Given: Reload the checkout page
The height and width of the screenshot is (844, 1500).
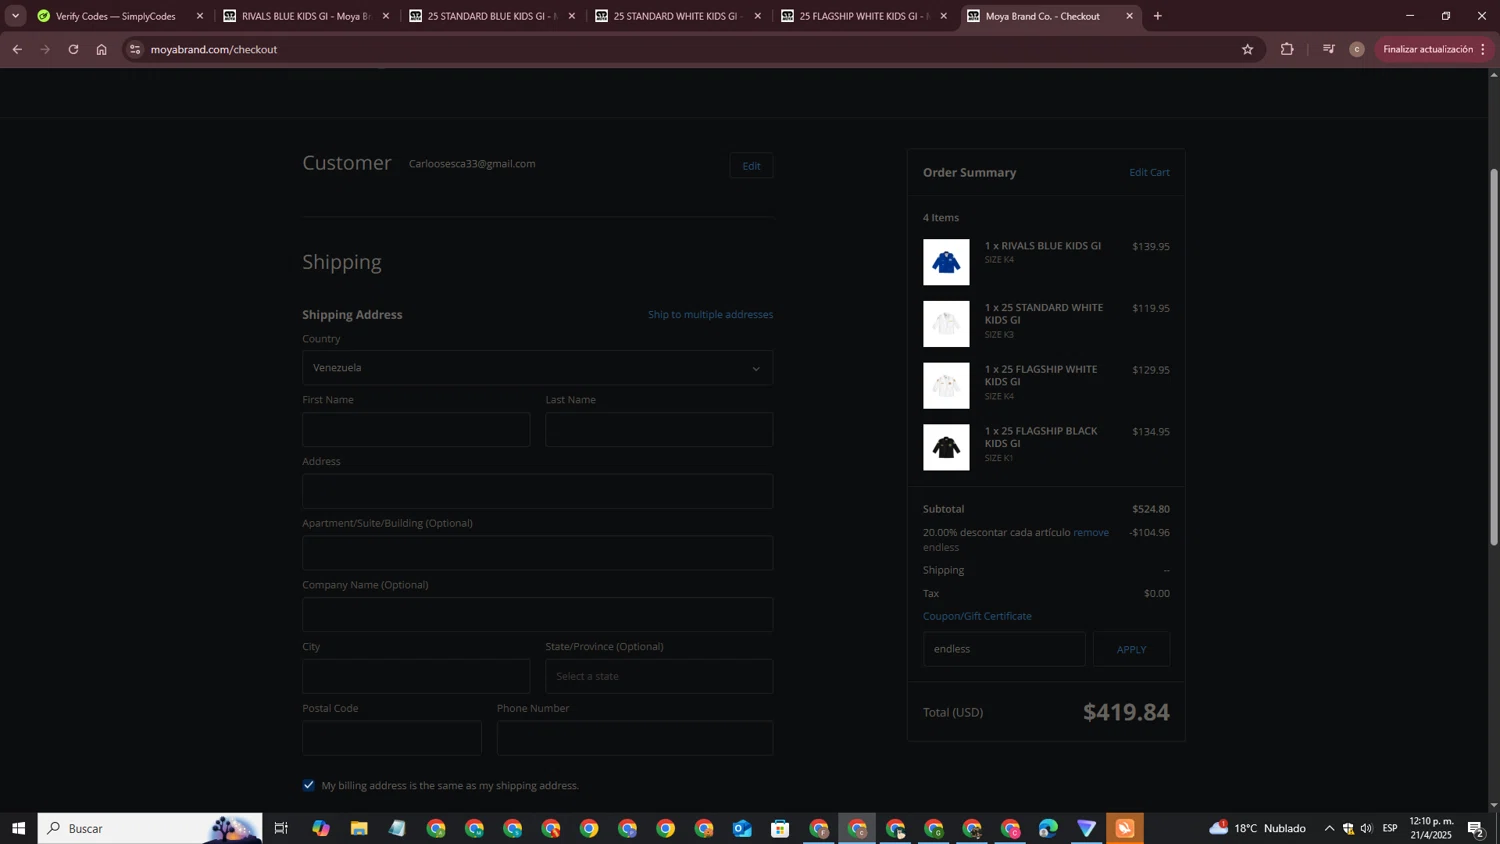Looking at the screenshot, I should (73, 49).
